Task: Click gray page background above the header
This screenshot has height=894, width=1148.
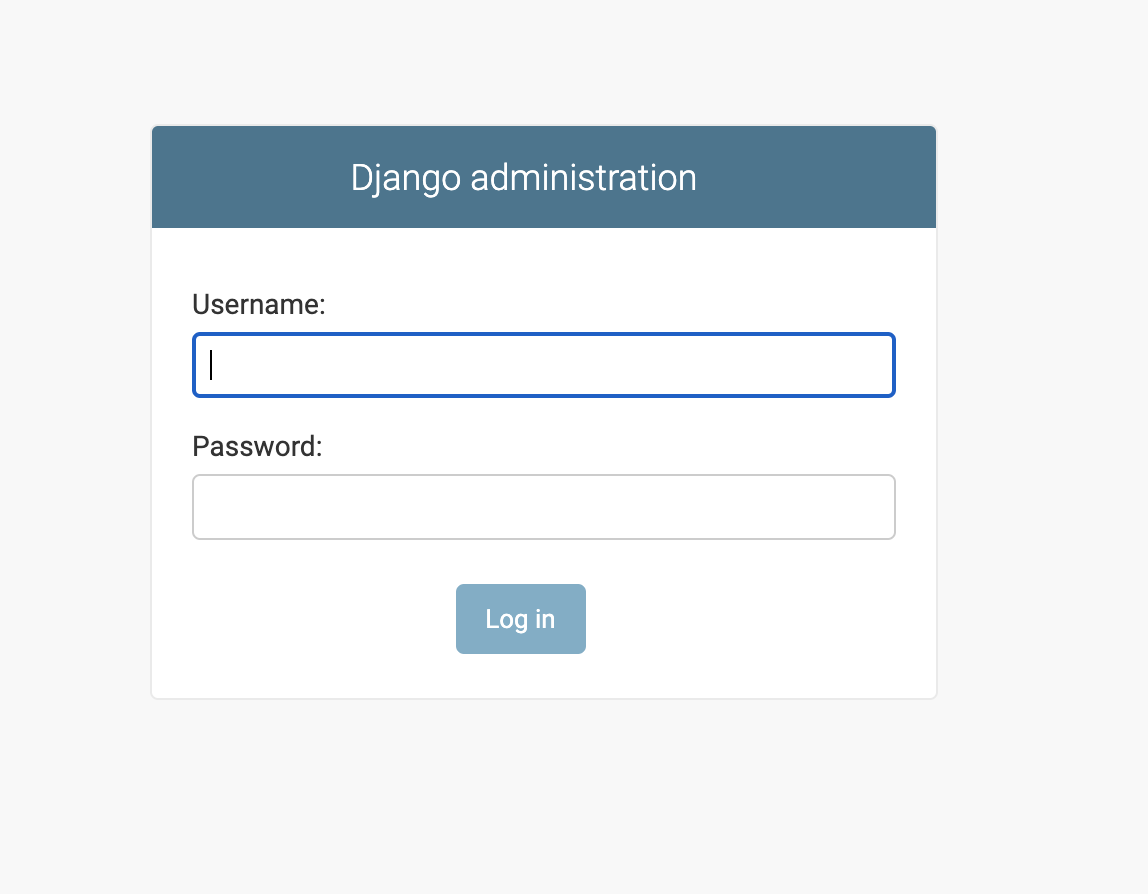Action: click(543, 62)
